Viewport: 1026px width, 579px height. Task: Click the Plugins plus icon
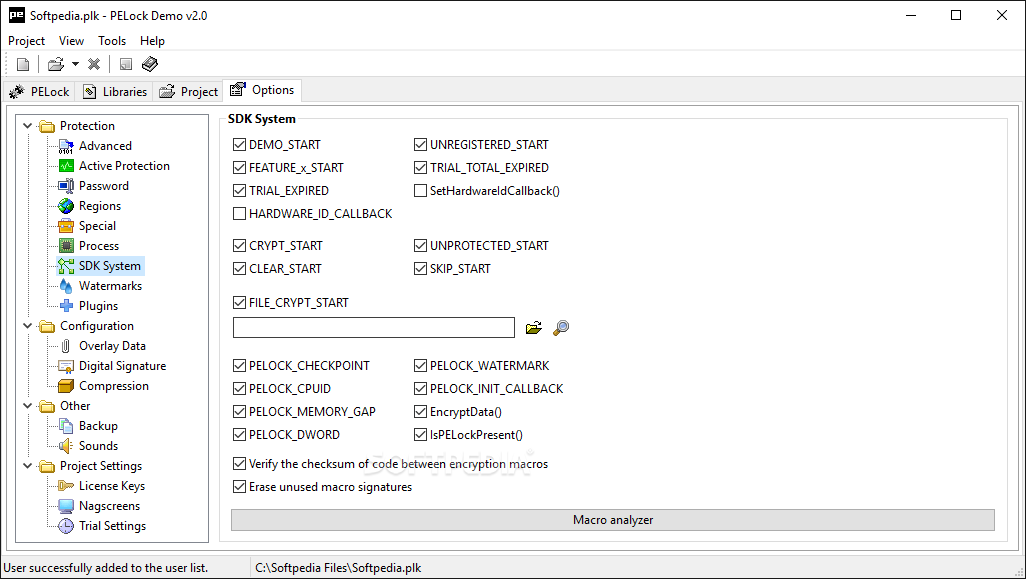(66, 306)
